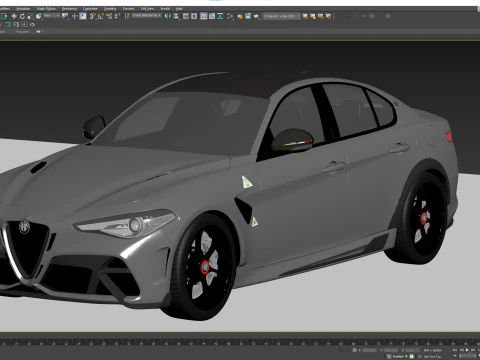This screenshot has width=480, height=360.
Task: Click the Edit Named Selection Sets icon
Action: [127, 16]
